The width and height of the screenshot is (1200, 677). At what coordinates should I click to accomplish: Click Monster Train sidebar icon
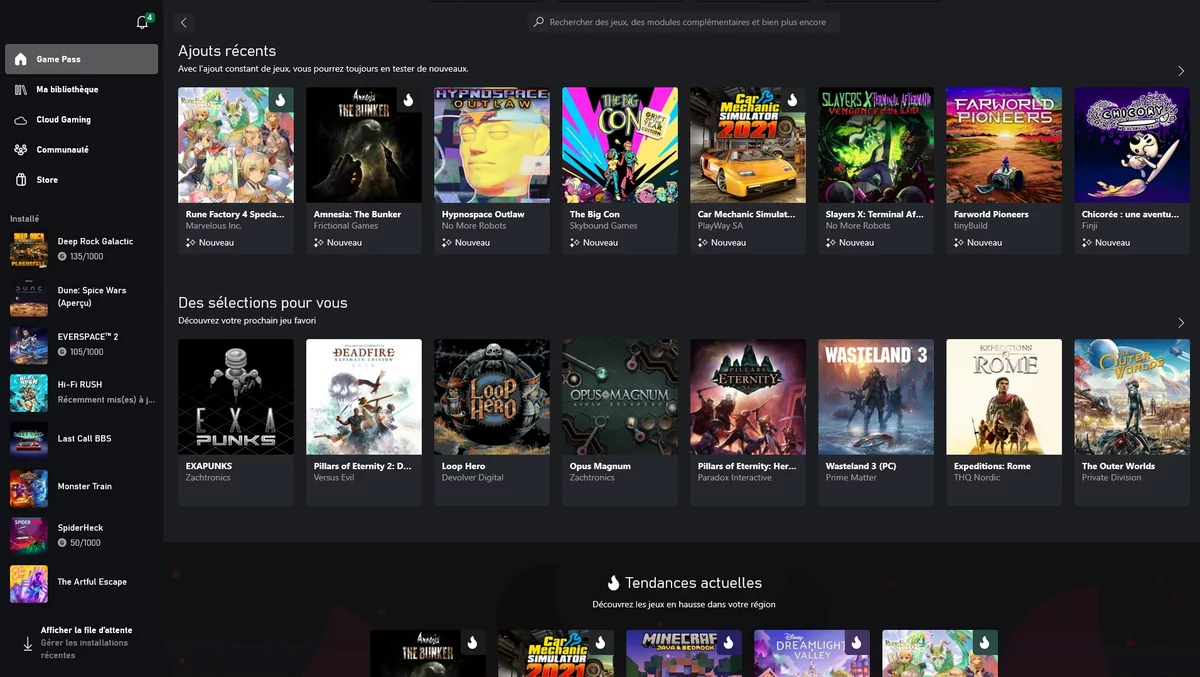(29, 487)
